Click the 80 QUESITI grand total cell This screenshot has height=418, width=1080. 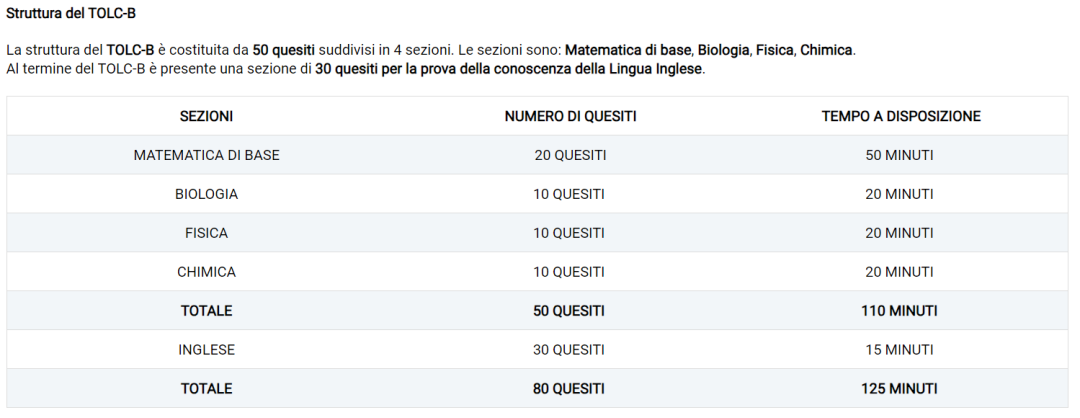pos(570,389)
